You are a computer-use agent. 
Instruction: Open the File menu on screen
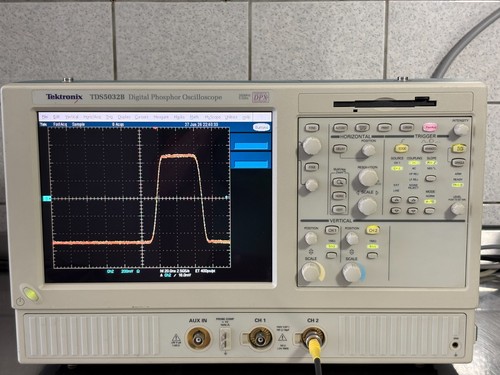(45, 117)
